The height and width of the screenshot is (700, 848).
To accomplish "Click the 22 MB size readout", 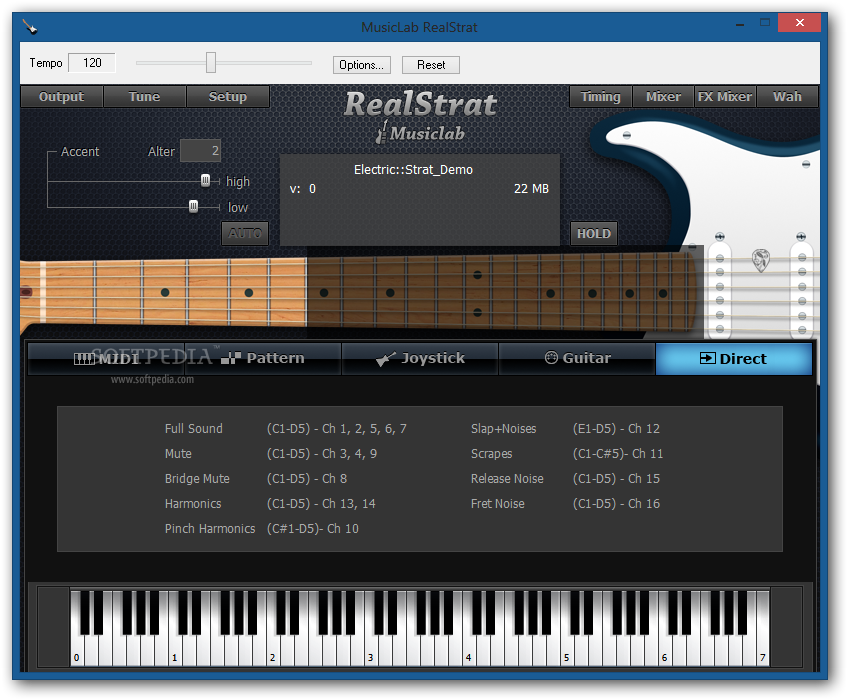I will point(531,189).
